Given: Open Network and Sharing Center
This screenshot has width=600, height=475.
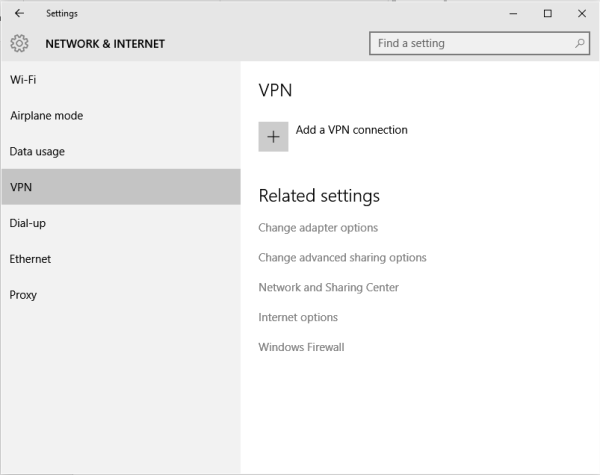Looking at the screenshot, I should [x=328, y=288].
